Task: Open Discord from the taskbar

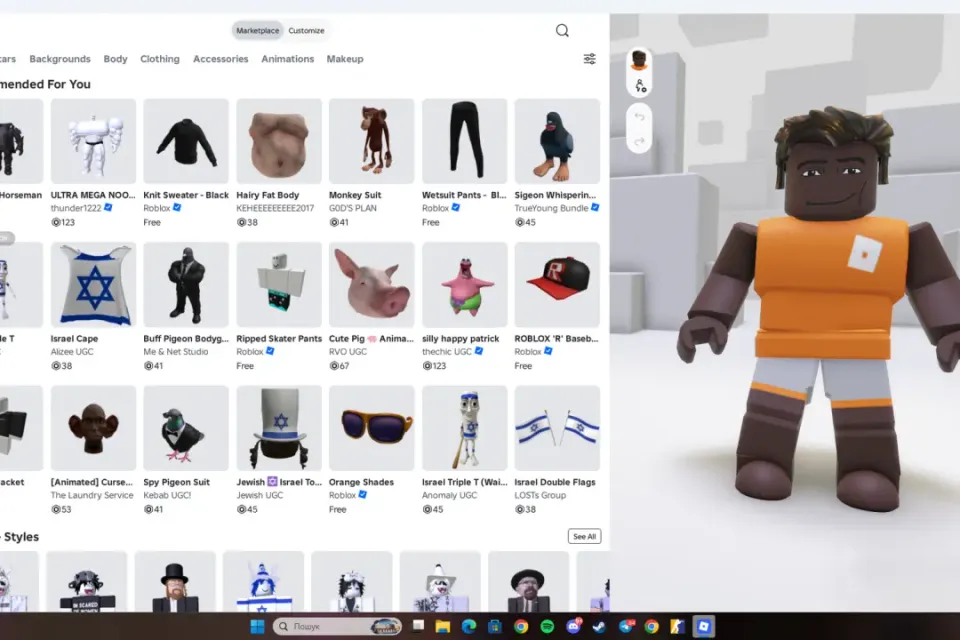Action: (574, 627)
